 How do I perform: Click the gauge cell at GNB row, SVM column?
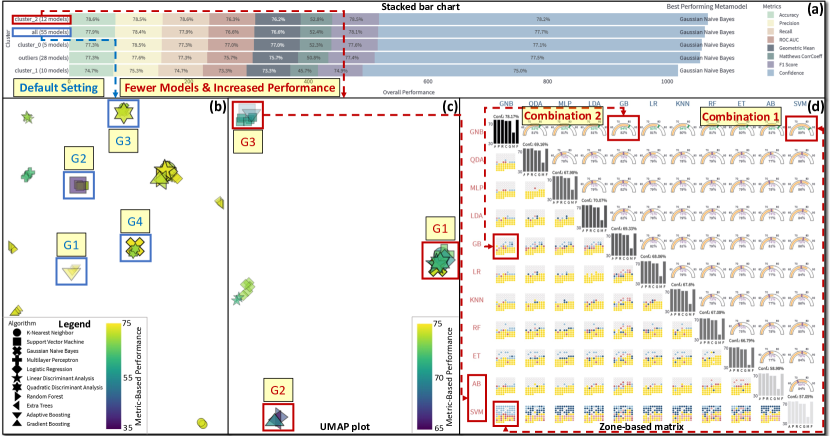pos(800,129)
